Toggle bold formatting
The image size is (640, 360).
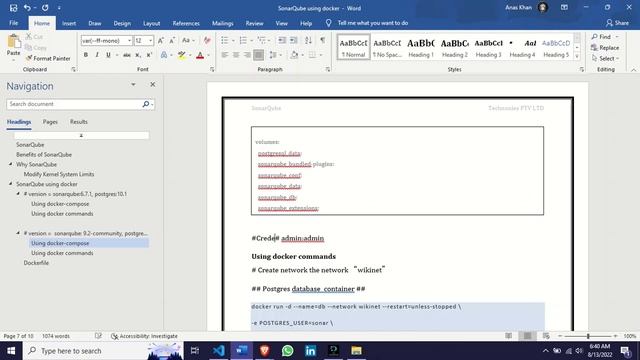point(86,55)
